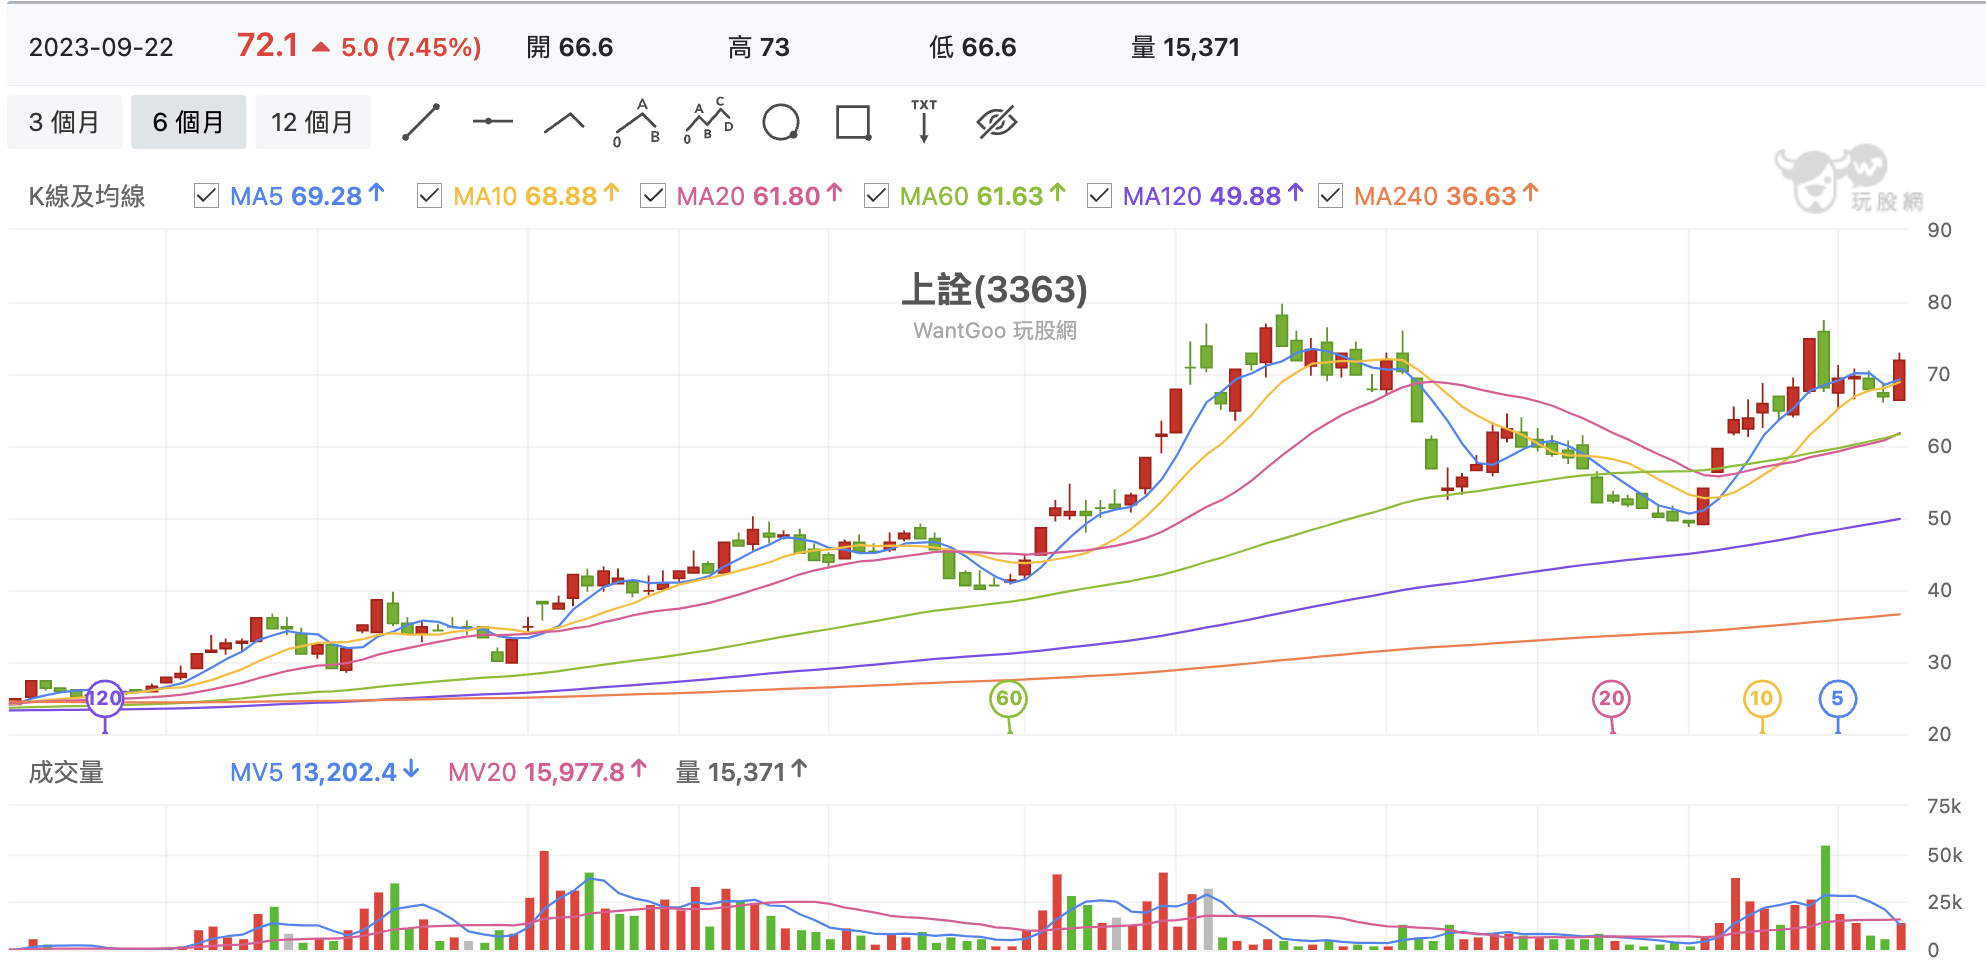Screen dimensions: 1986x970
Task: Select the trend line drawing tool
Action: [x=421, y=122]
